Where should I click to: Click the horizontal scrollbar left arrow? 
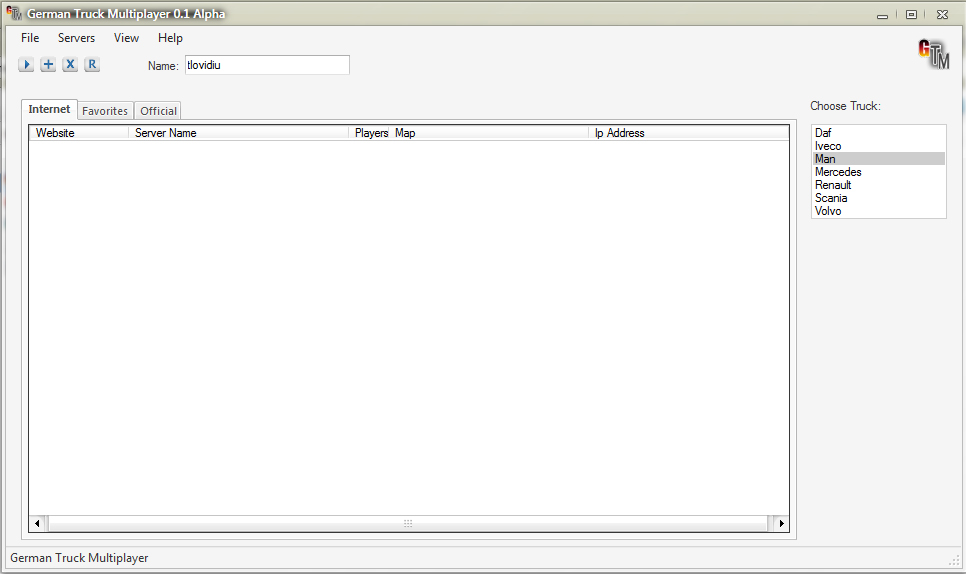tap(37, 523)
